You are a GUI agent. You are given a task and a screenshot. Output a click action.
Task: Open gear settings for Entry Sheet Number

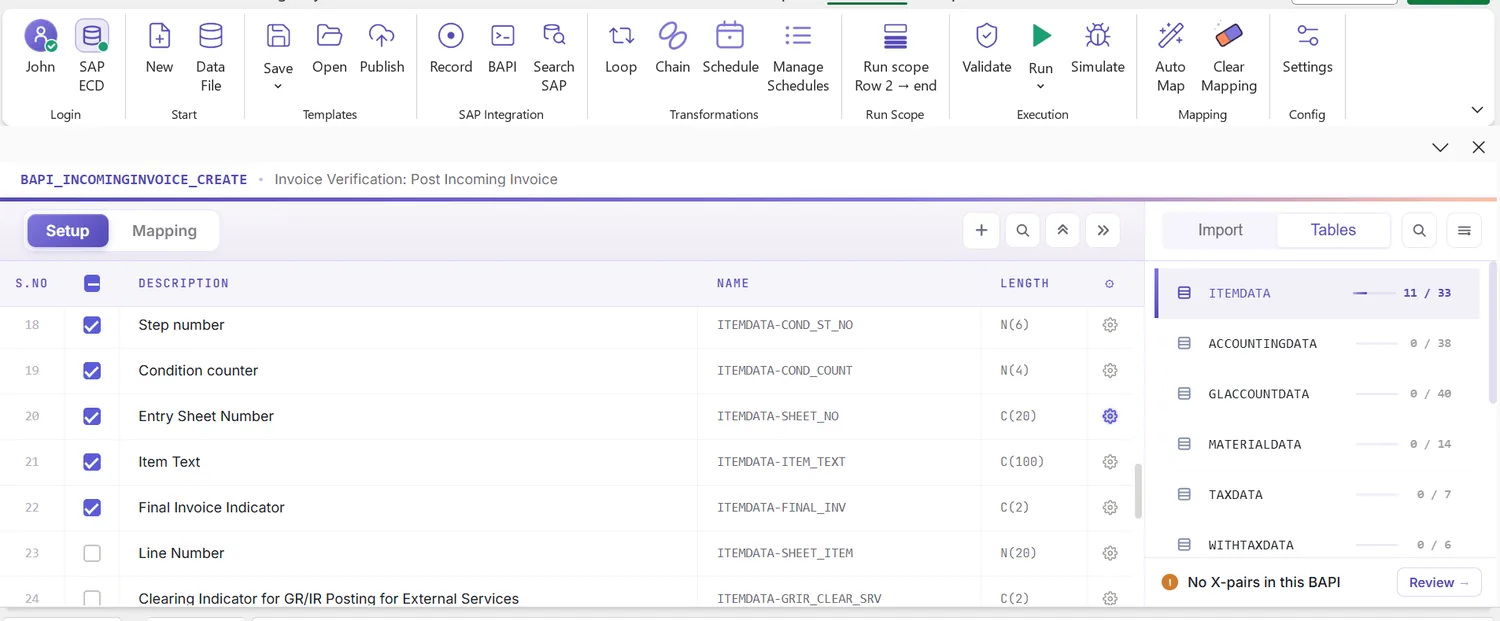point(1109,416)
